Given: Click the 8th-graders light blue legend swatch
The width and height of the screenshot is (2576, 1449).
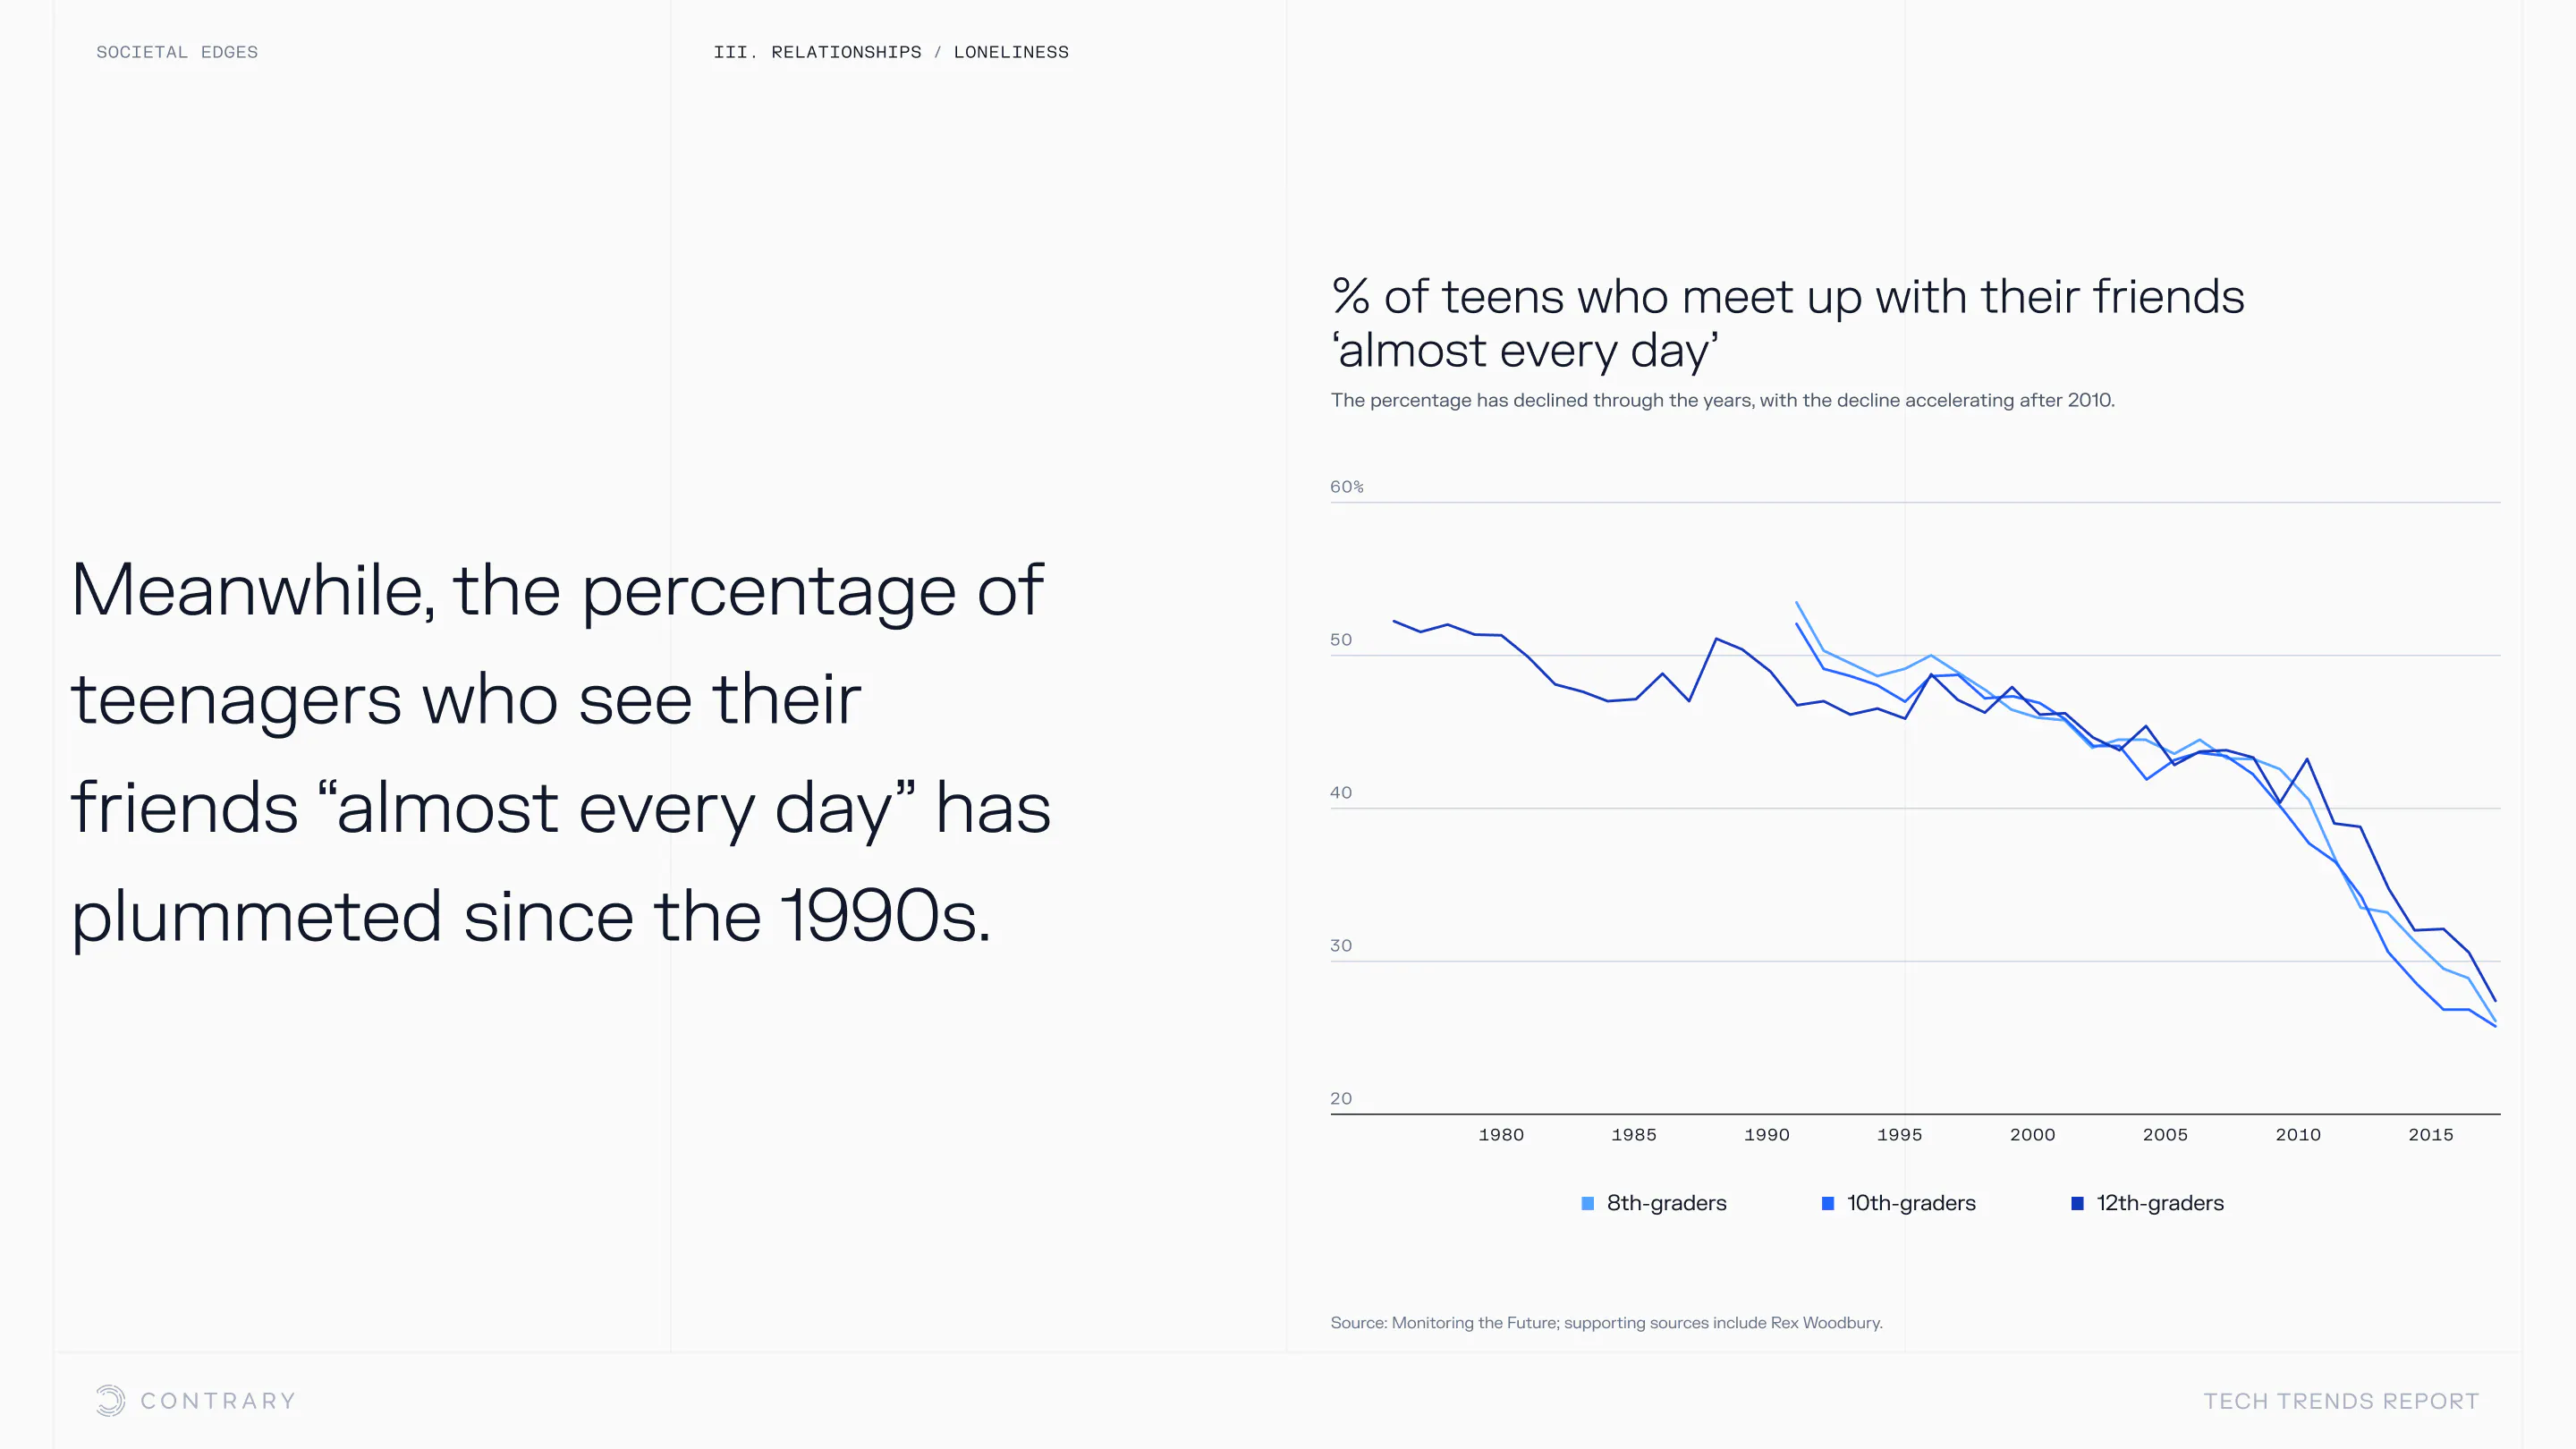Looking at the screenshot, I should point(1587,1203).
